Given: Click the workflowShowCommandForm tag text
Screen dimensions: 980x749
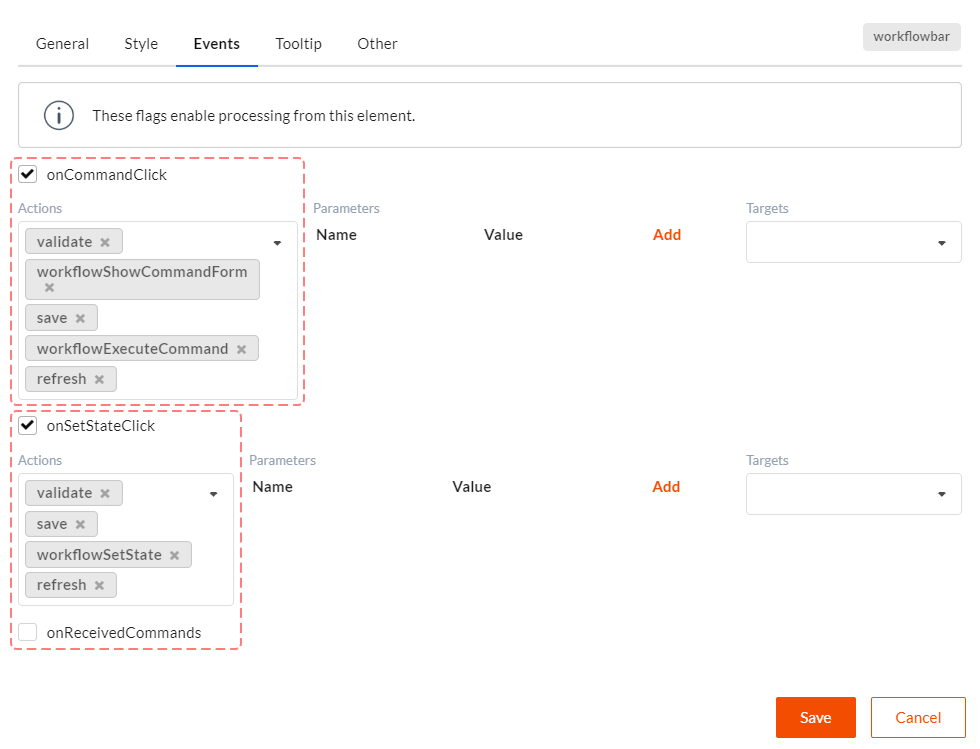Looking at the screenshot, I should tap(142, 272).
